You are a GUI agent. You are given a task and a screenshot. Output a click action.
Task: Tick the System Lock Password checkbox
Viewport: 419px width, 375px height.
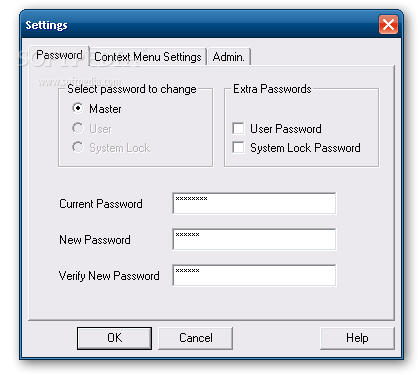click(238, 148)
